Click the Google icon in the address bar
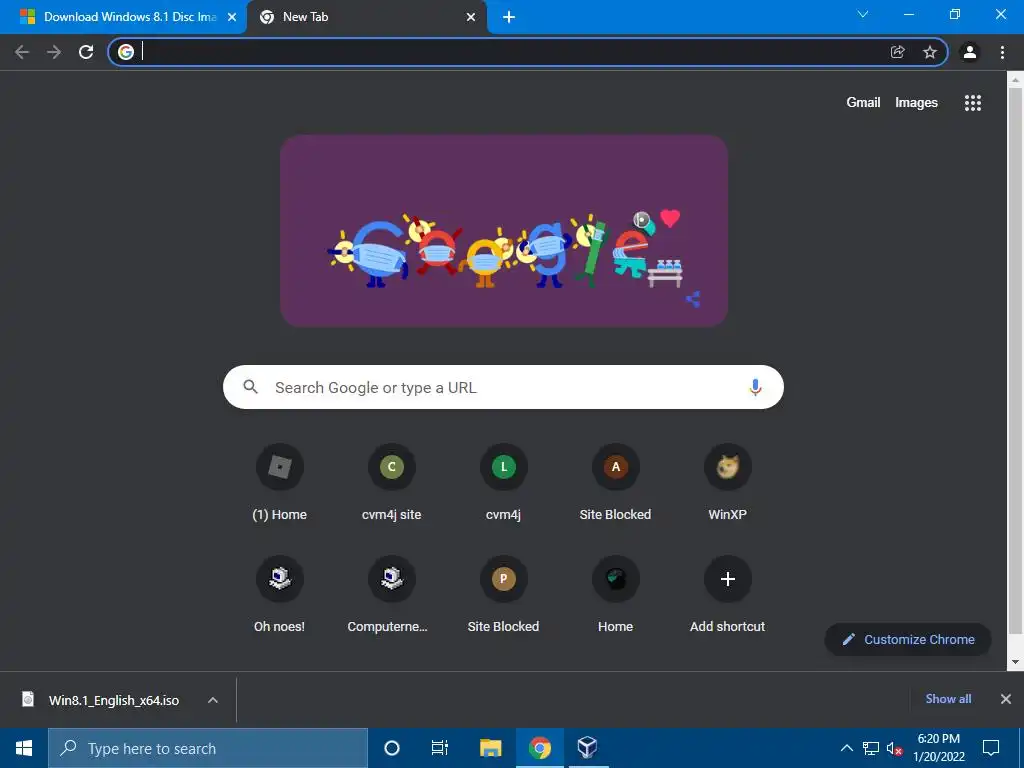 coord(126,52)
